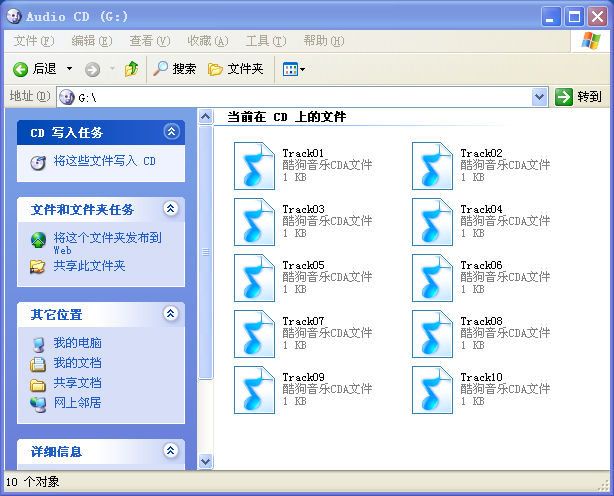Go up one folder level icon
This screenshot has width=614, height=496.
click(x=132, y=69)
